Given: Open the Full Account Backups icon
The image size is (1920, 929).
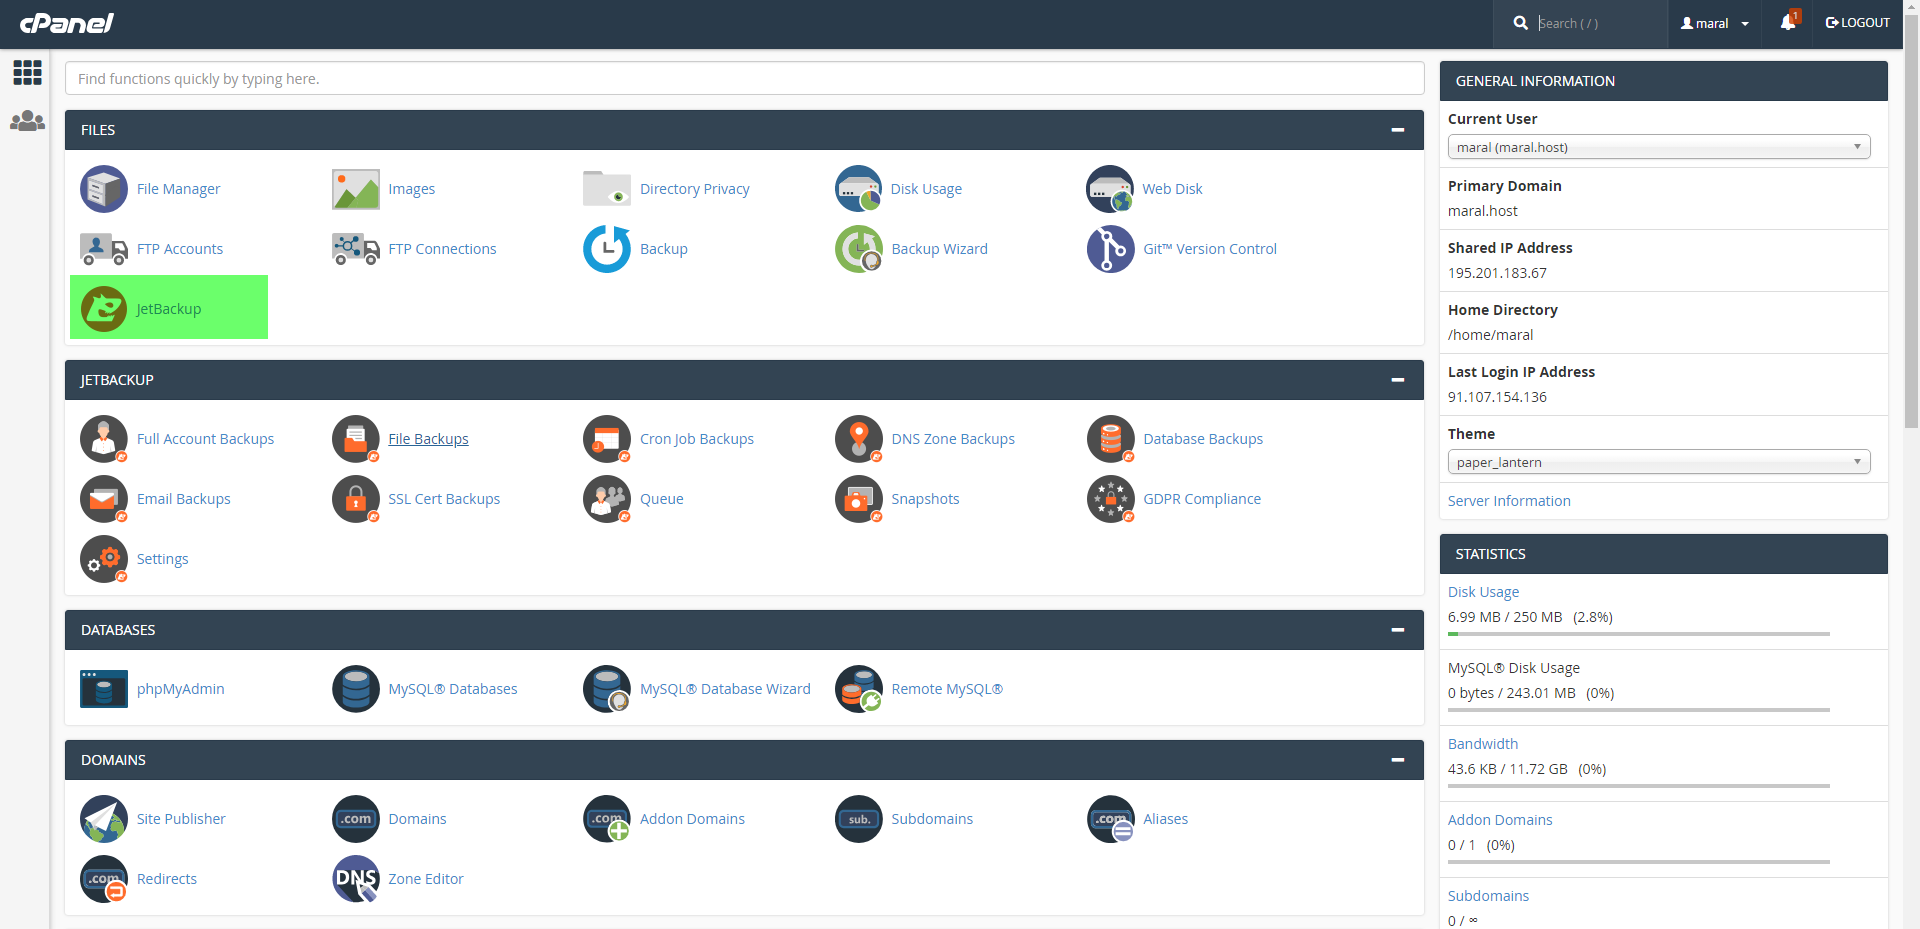Looking at the screenshot, I should pyautogui.click(x=104, y=439).
